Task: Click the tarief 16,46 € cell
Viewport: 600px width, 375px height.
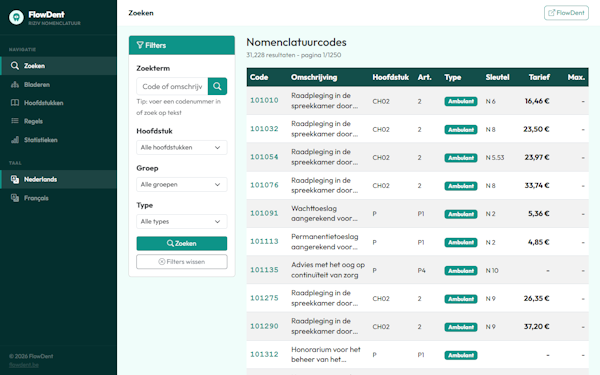Action: tap(537, 101)
